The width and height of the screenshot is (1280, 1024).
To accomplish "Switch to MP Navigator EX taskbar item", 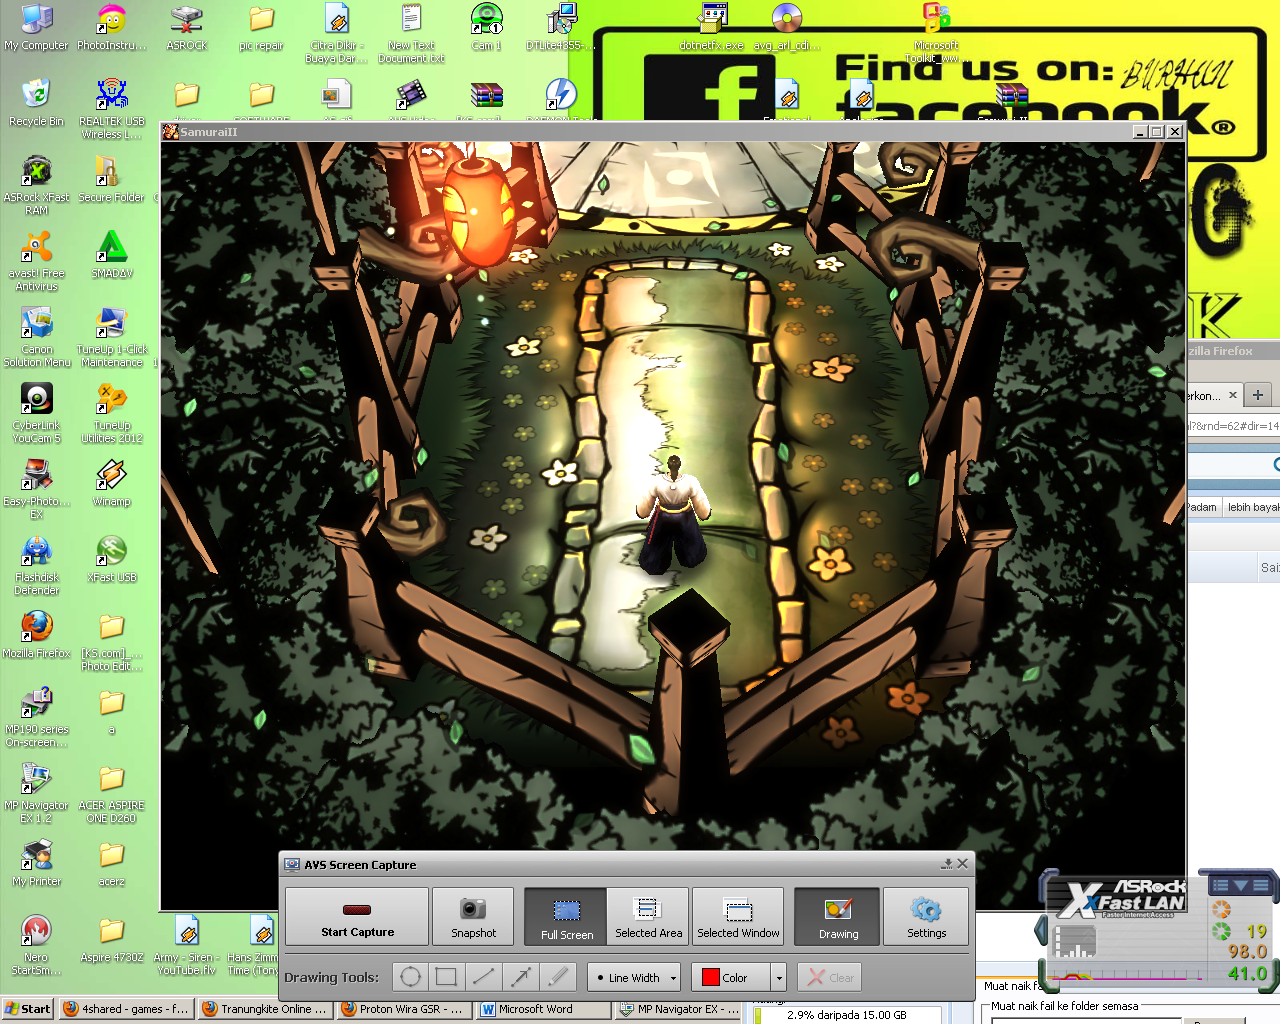I will tap(679, 1009).
